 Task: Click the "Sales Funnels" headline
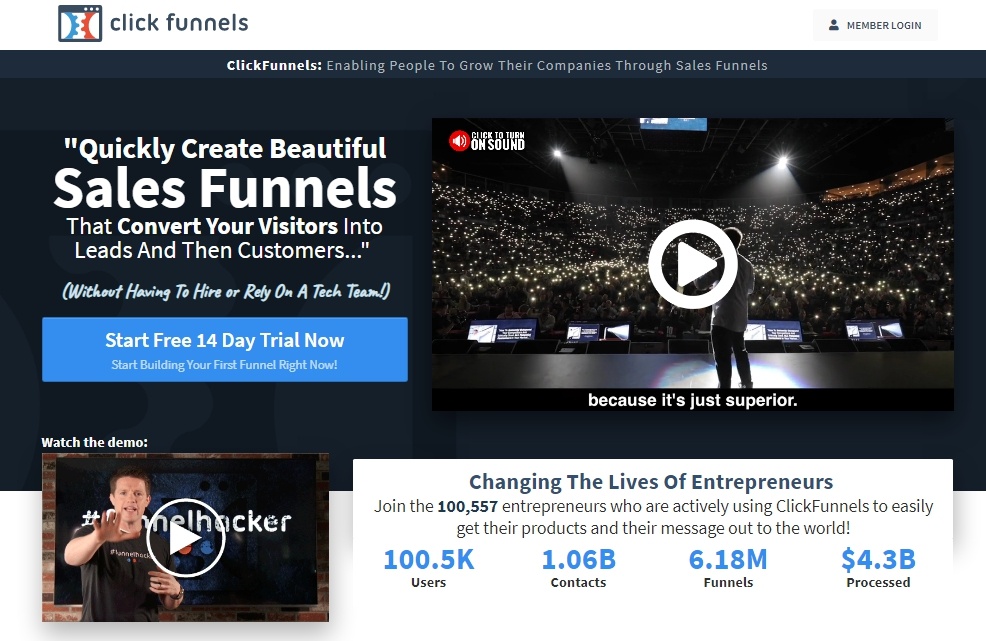click(x=224, y=188)
